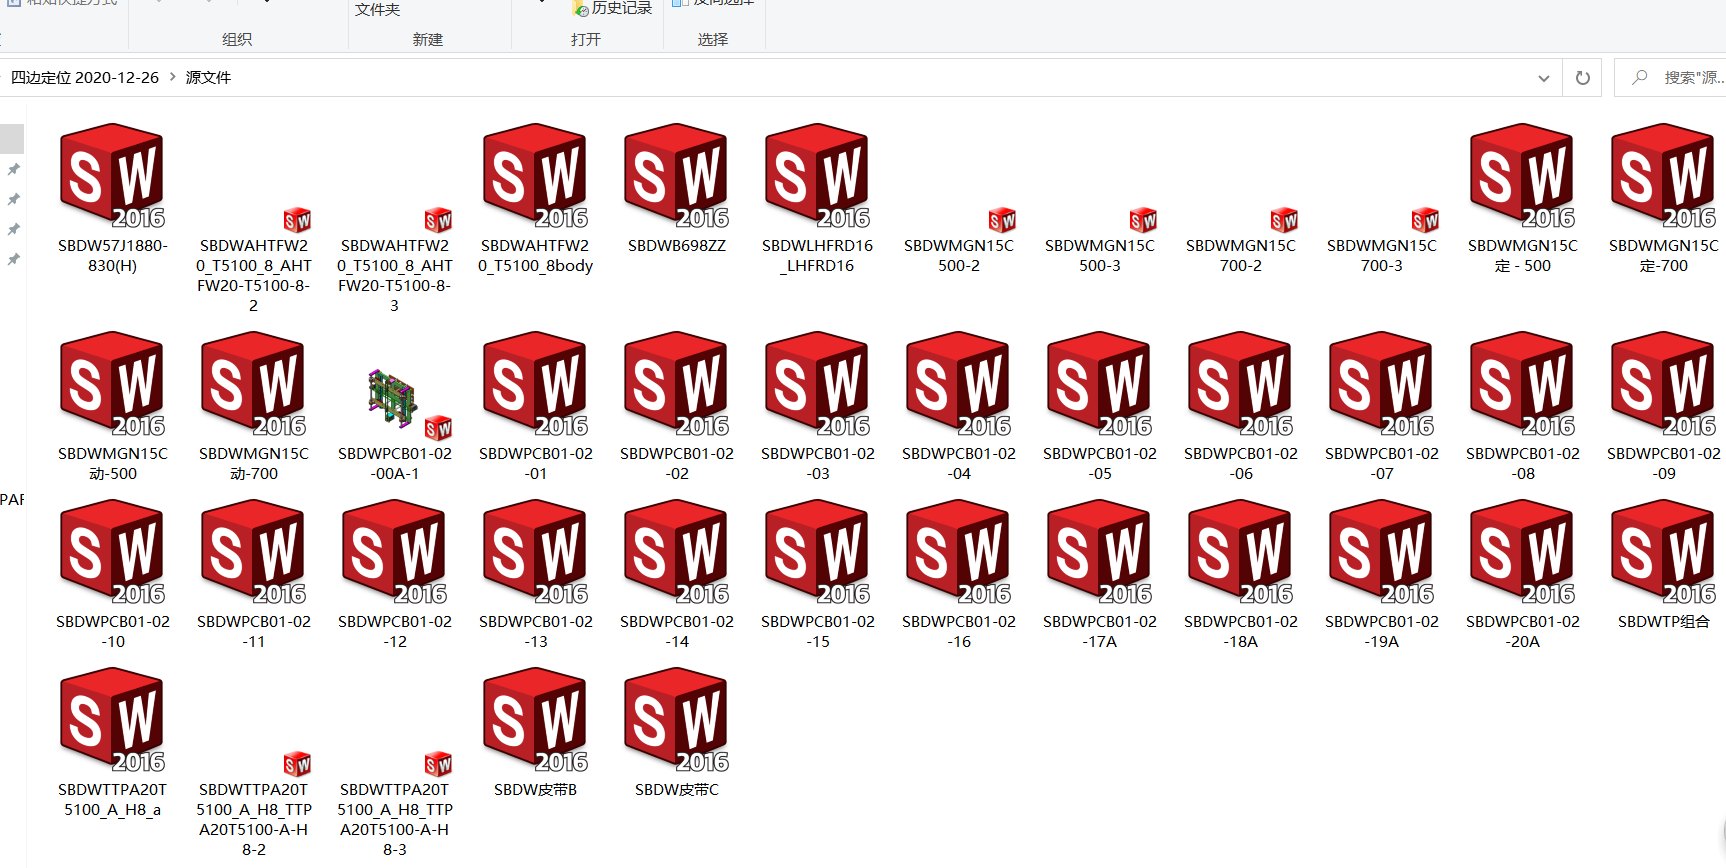Select SBDWMGN15C动-700 file icon
This screenshot has height=868, width=1726.
253,384
